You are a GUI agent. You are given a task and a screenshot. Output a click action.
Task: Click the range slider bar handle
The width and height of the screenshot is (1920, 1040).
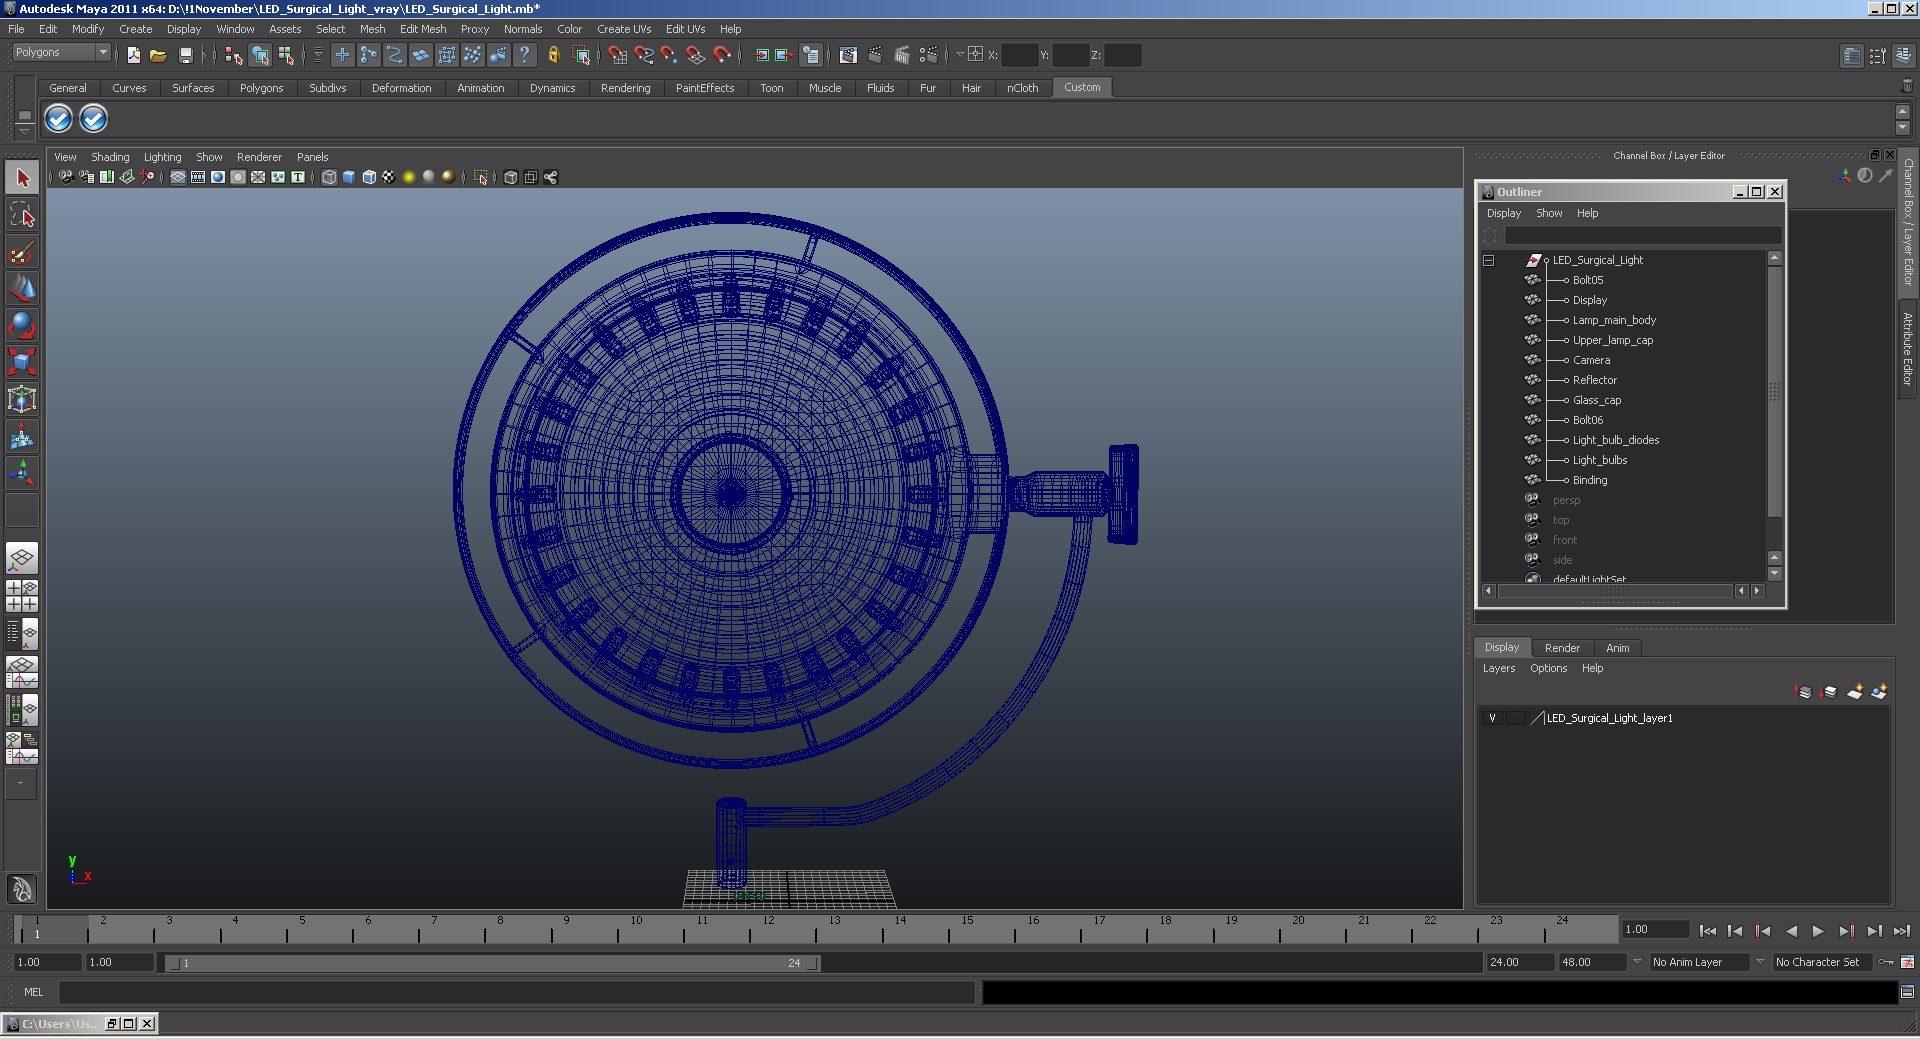pos(492,963)
